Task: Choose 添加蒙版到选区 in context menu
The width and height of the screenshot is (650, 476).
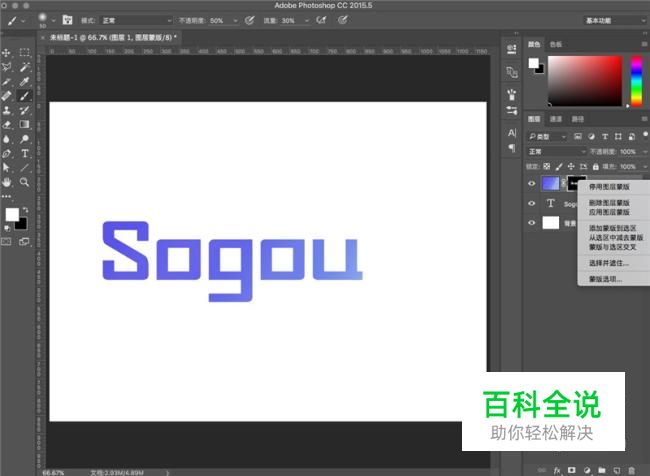Action: [x=612, y=228]
